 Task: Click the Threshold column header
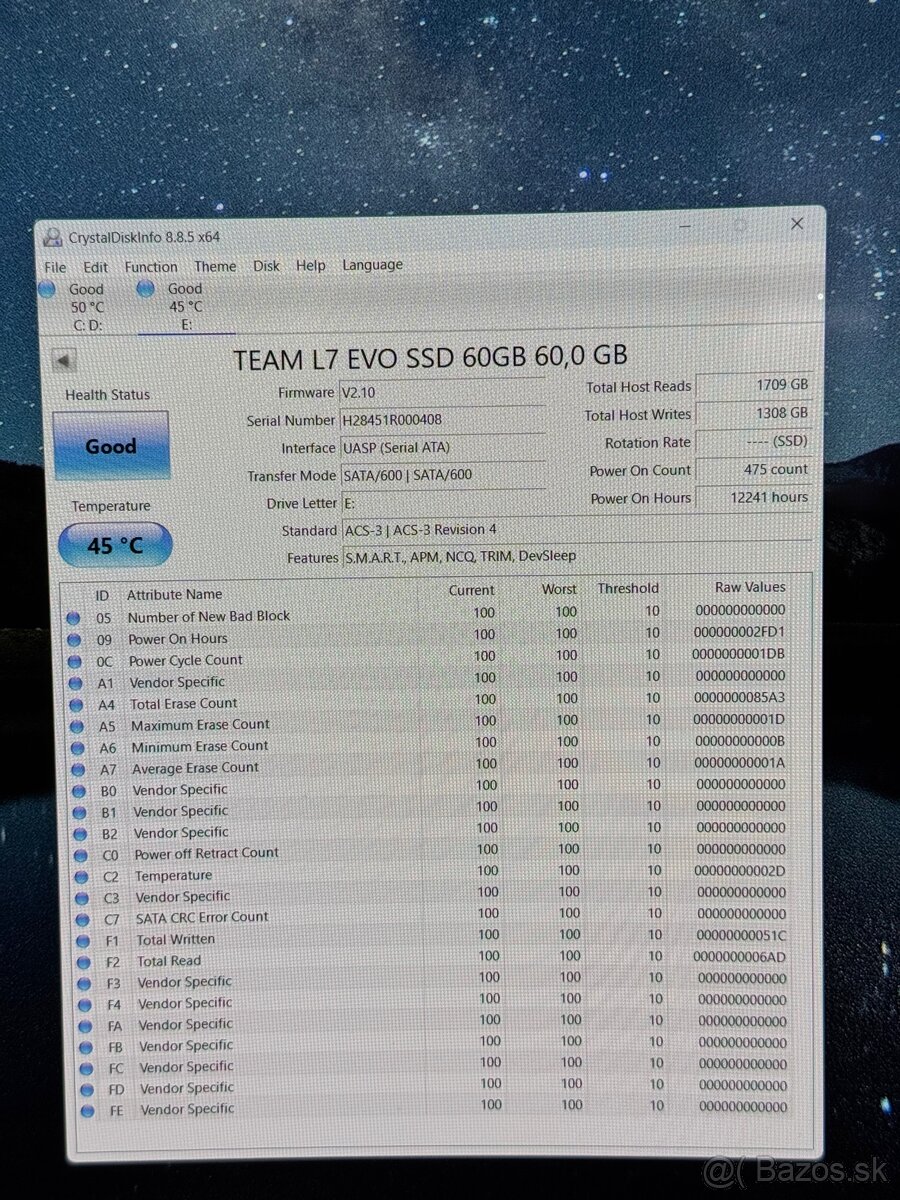tap(628, 589)
